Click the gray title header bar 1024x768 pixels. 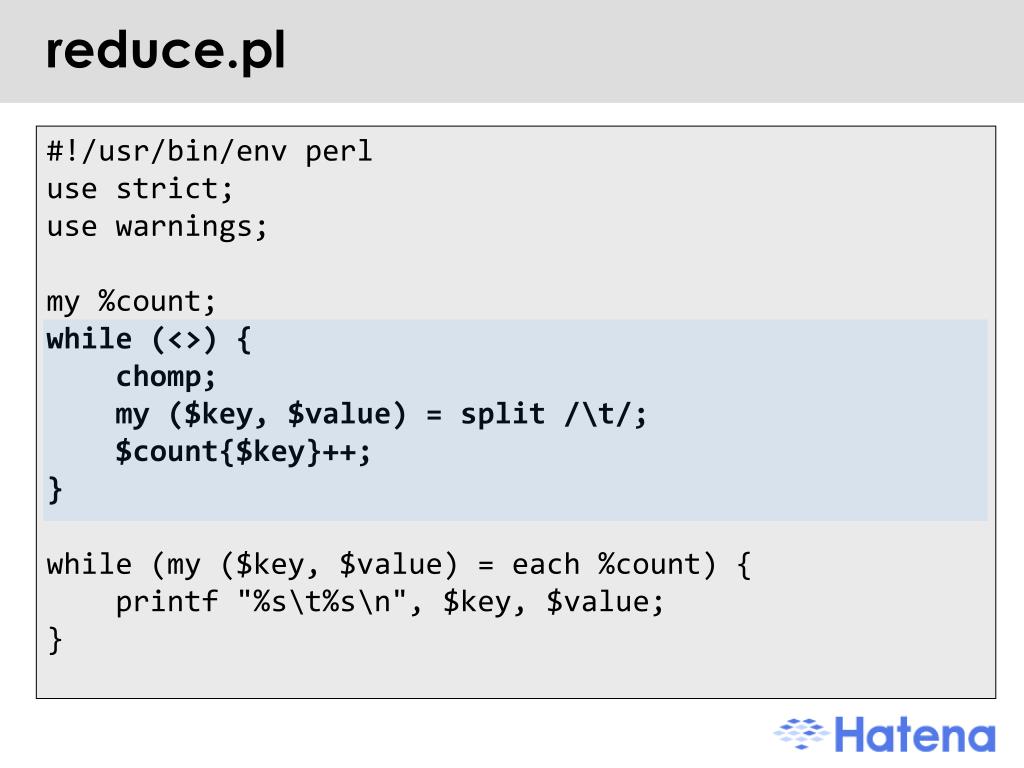click(512, 51)
